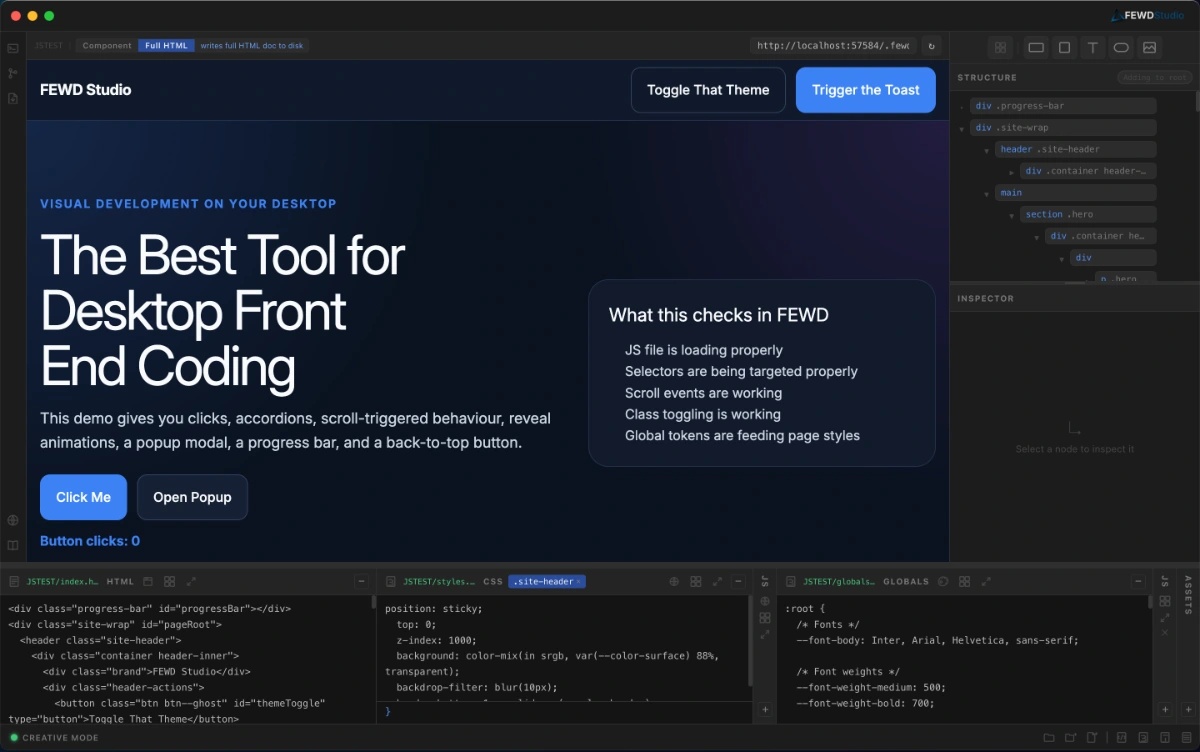Select the header .site-header node in Structure
1200x752 pixels.
(1075, 149)
